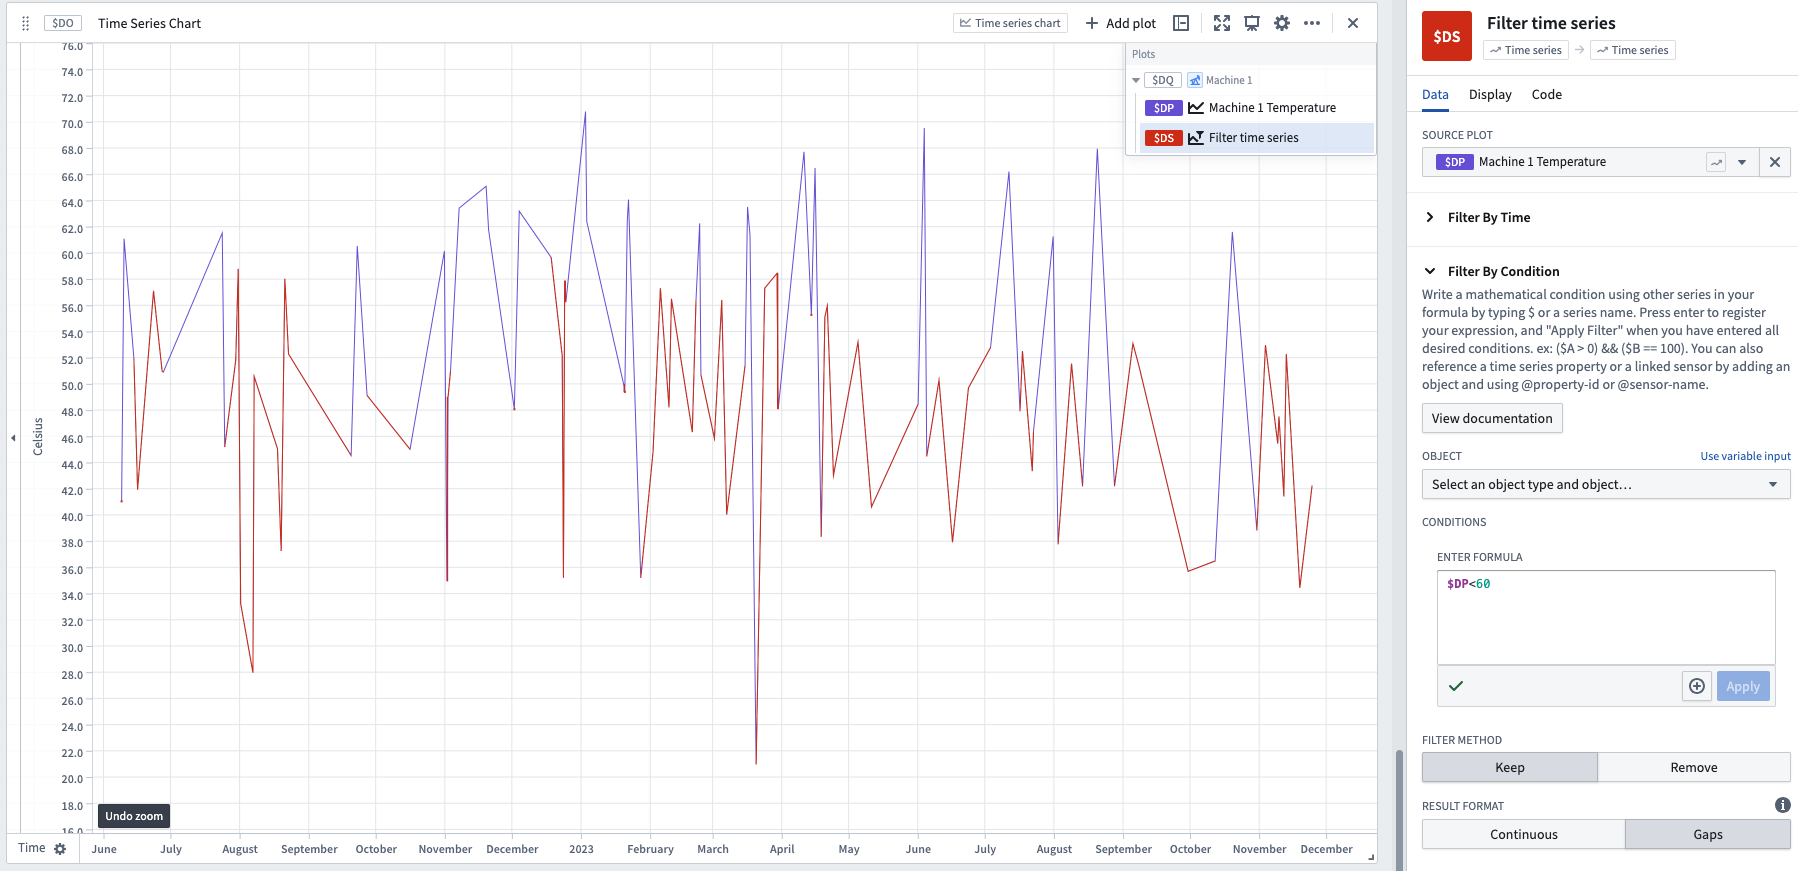Open Time axis settings gear
The image size is (1798, 871).
[60, 849]
